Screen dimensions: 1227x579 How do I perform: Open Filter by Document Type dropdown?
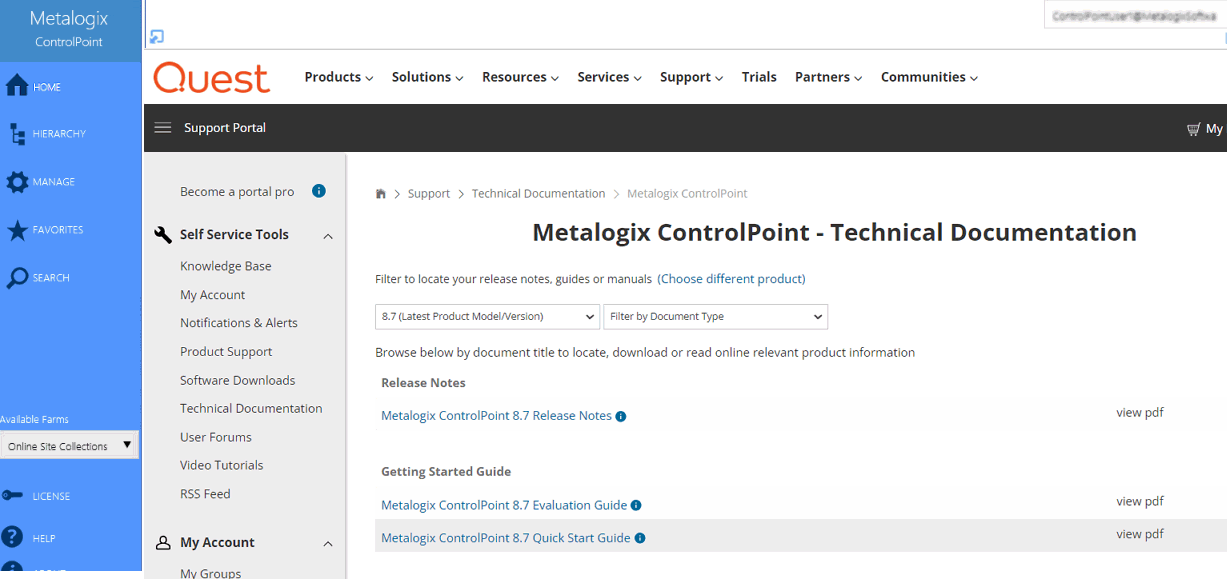[715, 317]
